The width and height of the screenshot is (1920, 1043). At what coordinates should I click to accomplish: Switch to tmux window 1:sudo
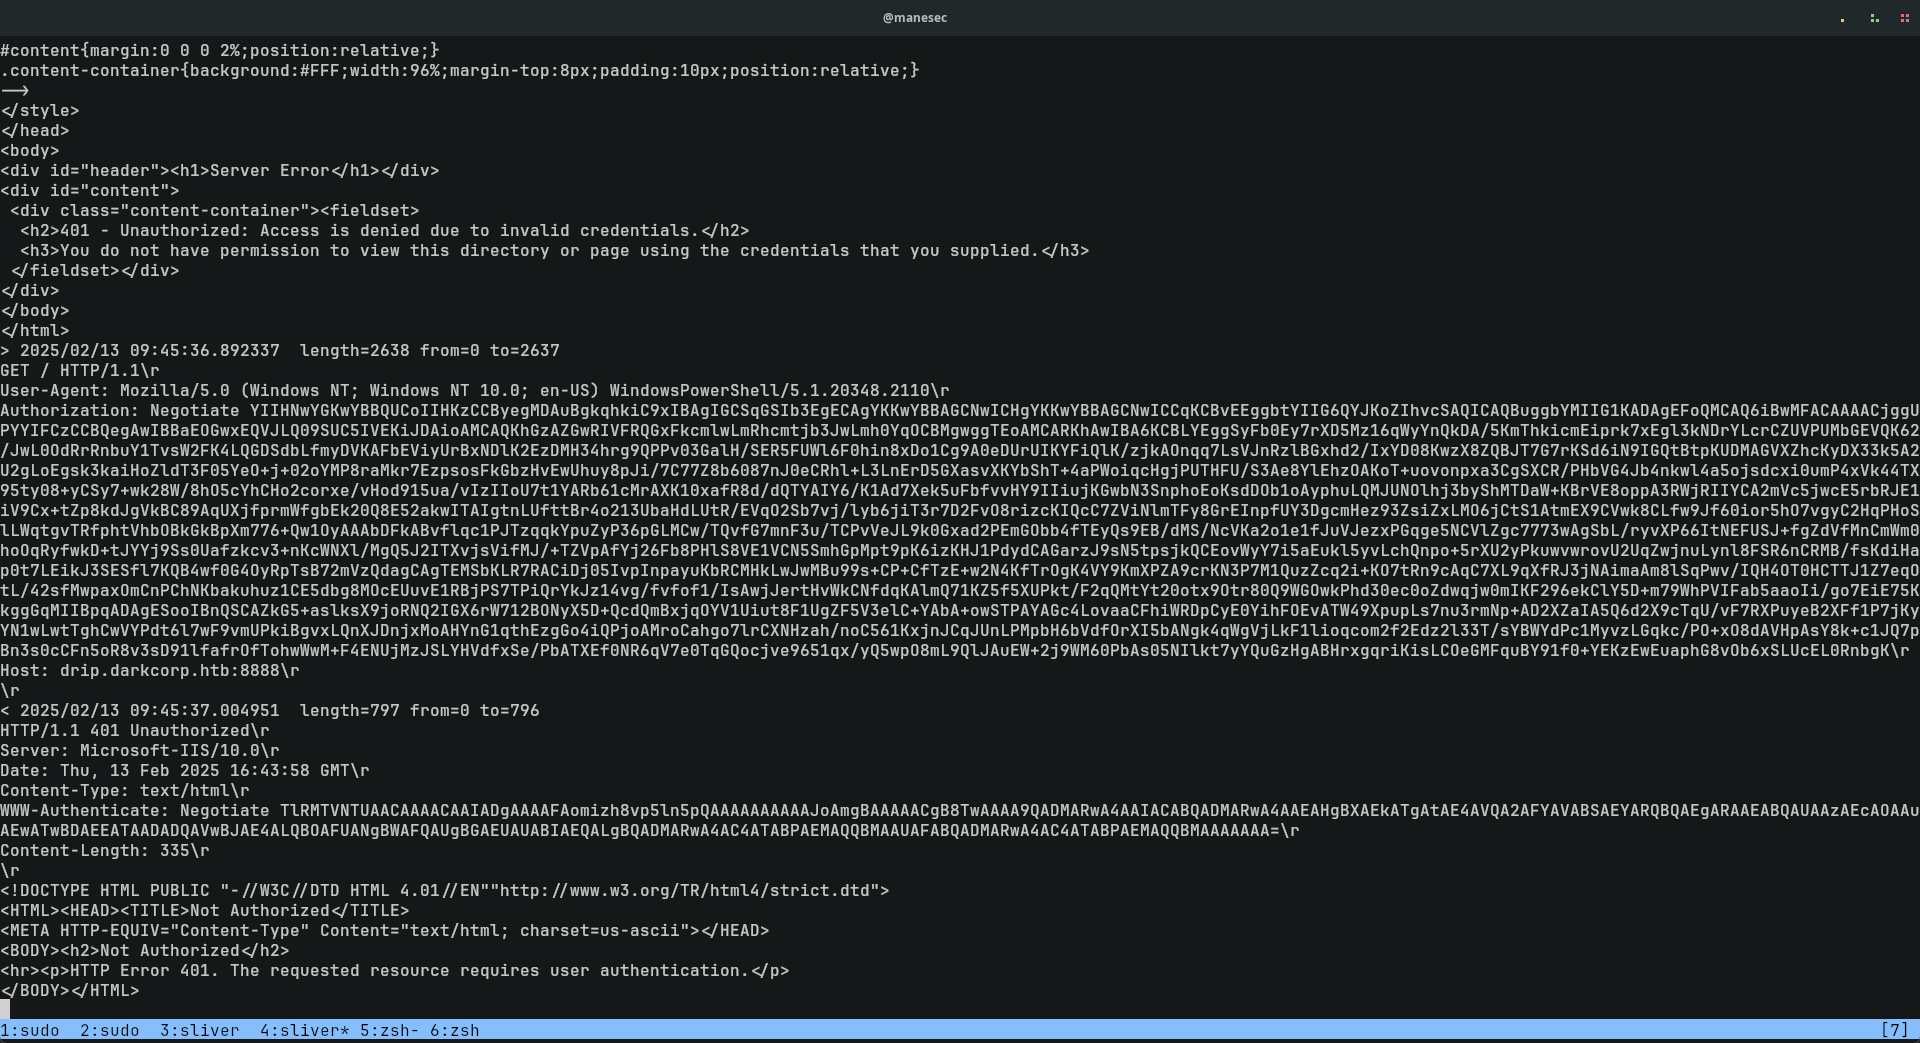[x=30, y=1030]
